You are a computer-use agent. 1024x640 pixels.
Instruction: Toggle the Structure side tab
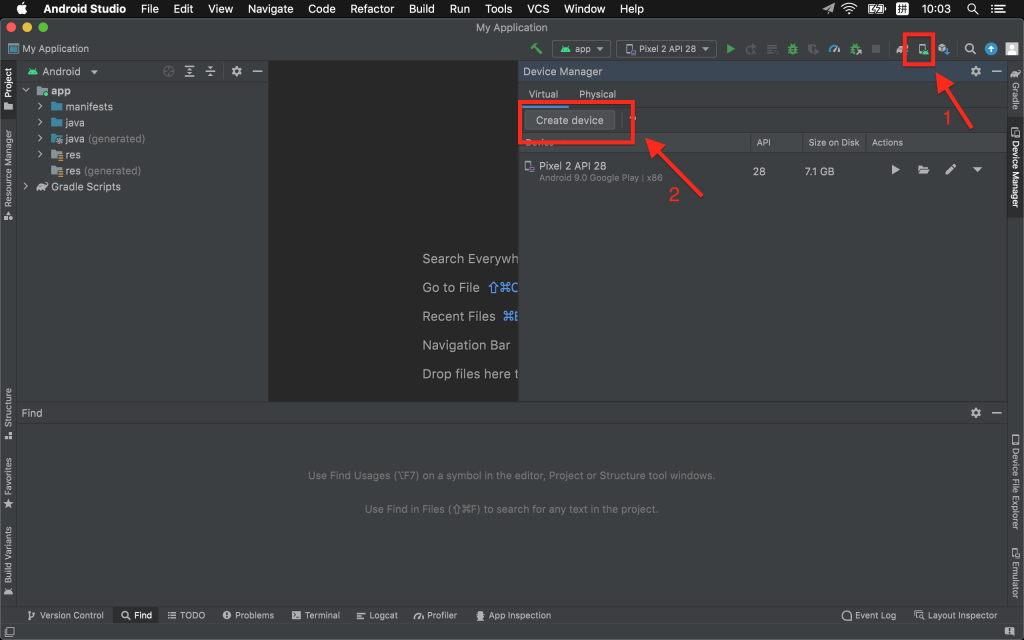[8, 413]
